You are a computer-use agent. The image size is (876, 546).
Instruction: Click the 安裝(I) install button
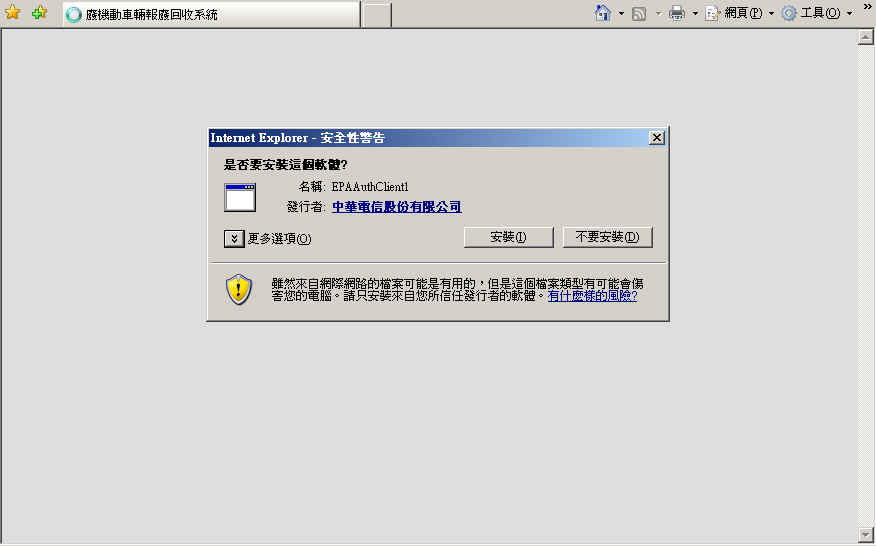click(x=508, y=237)
